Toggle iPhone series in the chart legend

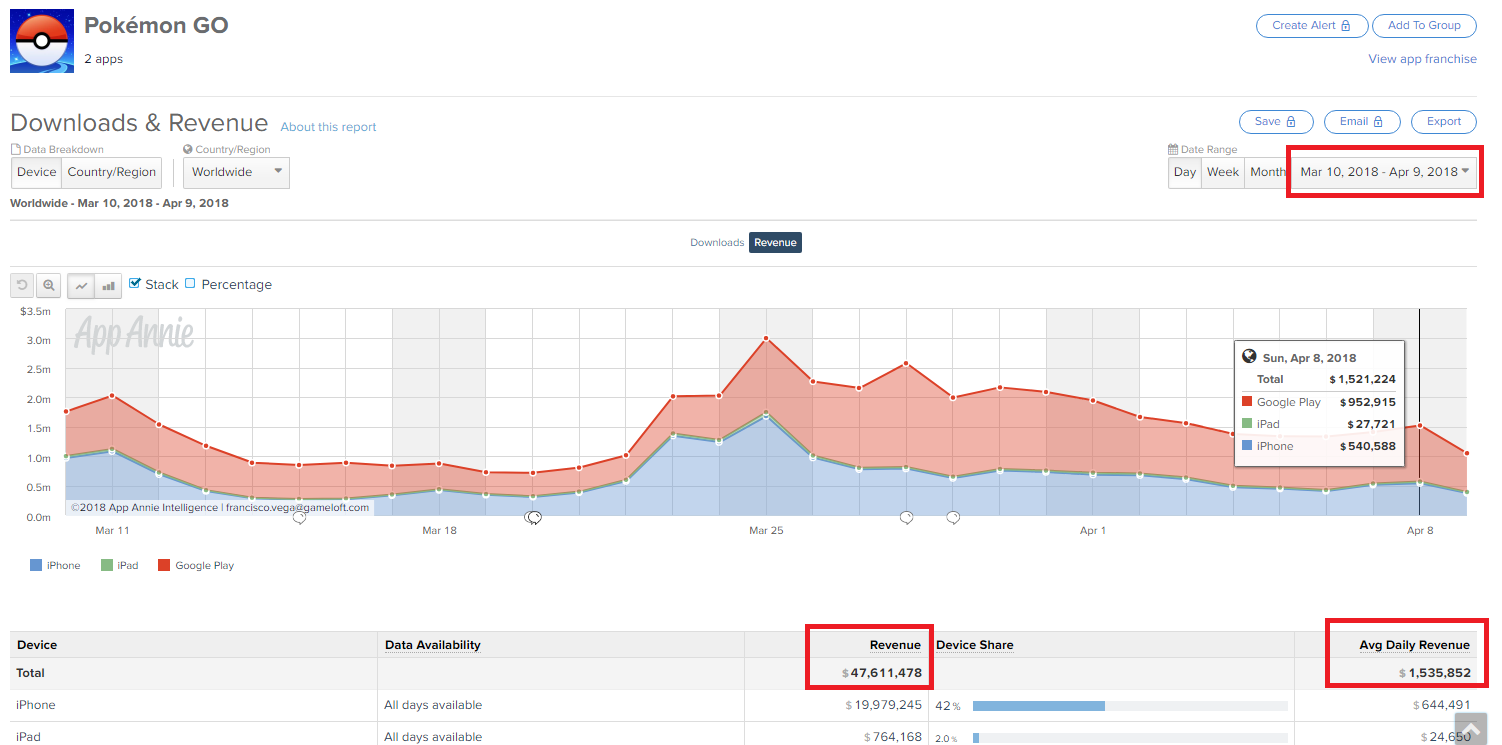[55, 565]
